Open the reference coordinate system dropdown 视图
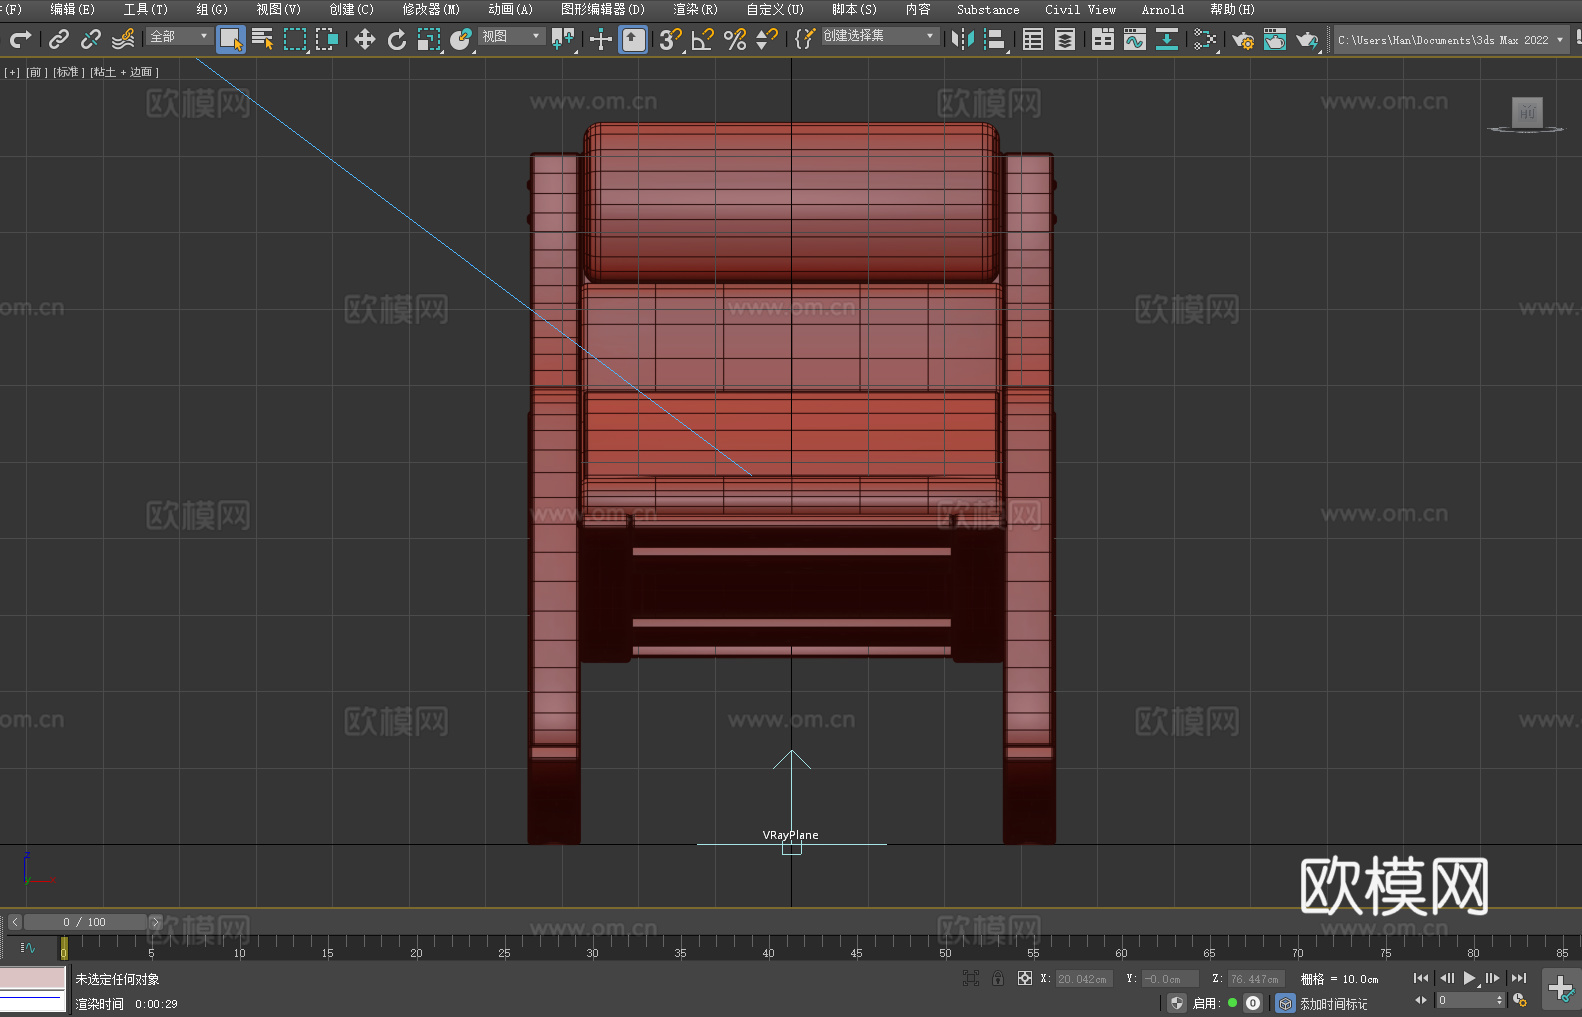The image size is (1582, 1017). [511, 36]
